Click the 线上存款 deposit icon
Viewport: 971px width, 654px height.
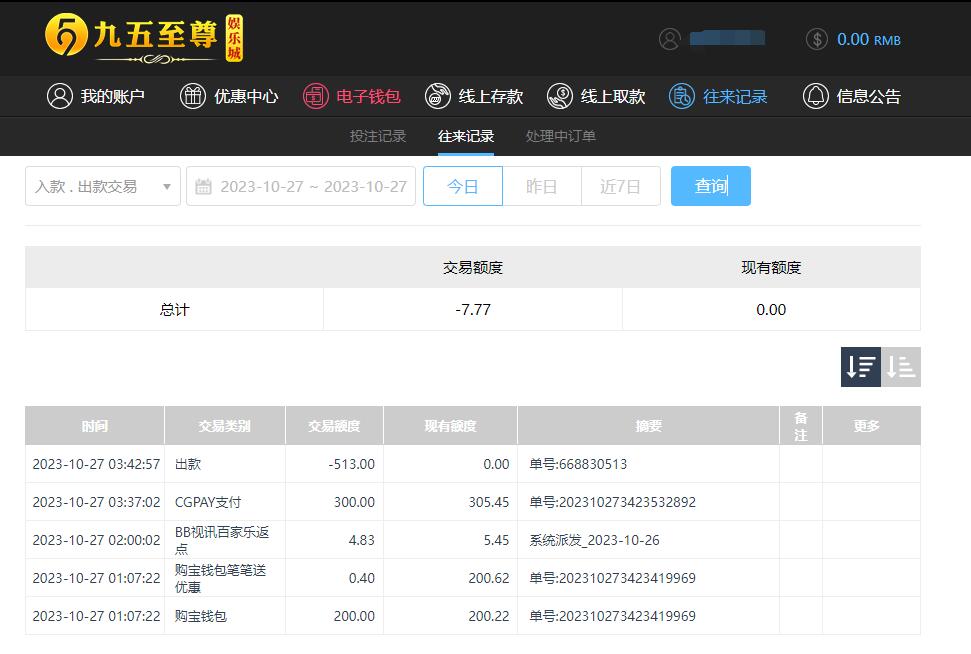coord(438,96)
